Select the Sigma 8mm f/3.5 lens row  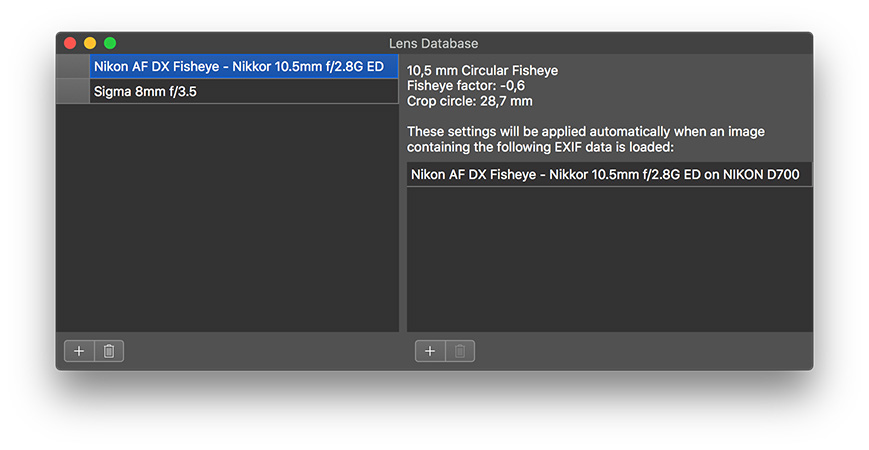point(244,91)
